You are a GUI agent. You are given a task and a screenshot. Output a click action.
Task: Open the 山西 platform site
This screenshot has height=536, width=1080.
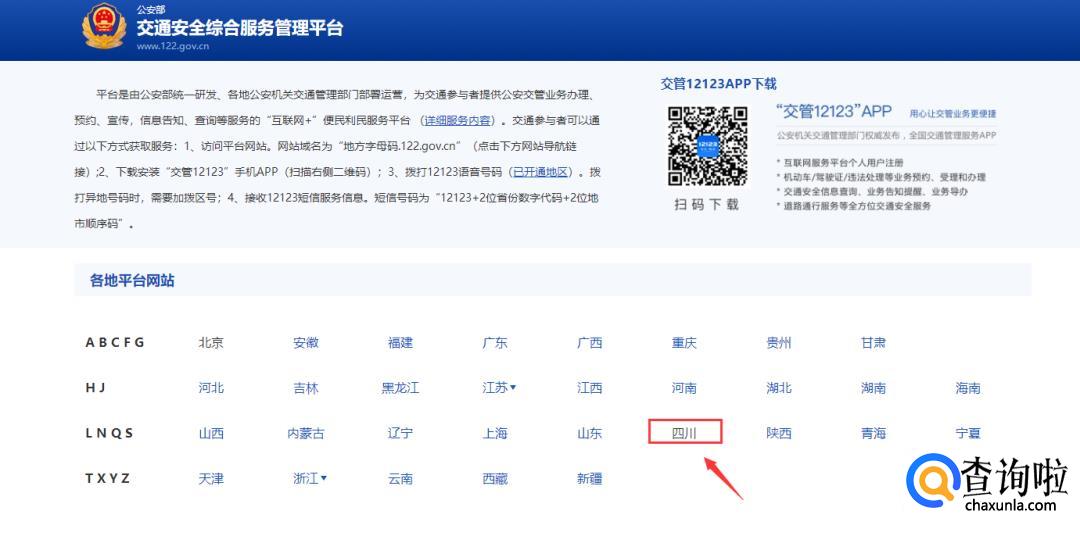click(211, 433)
